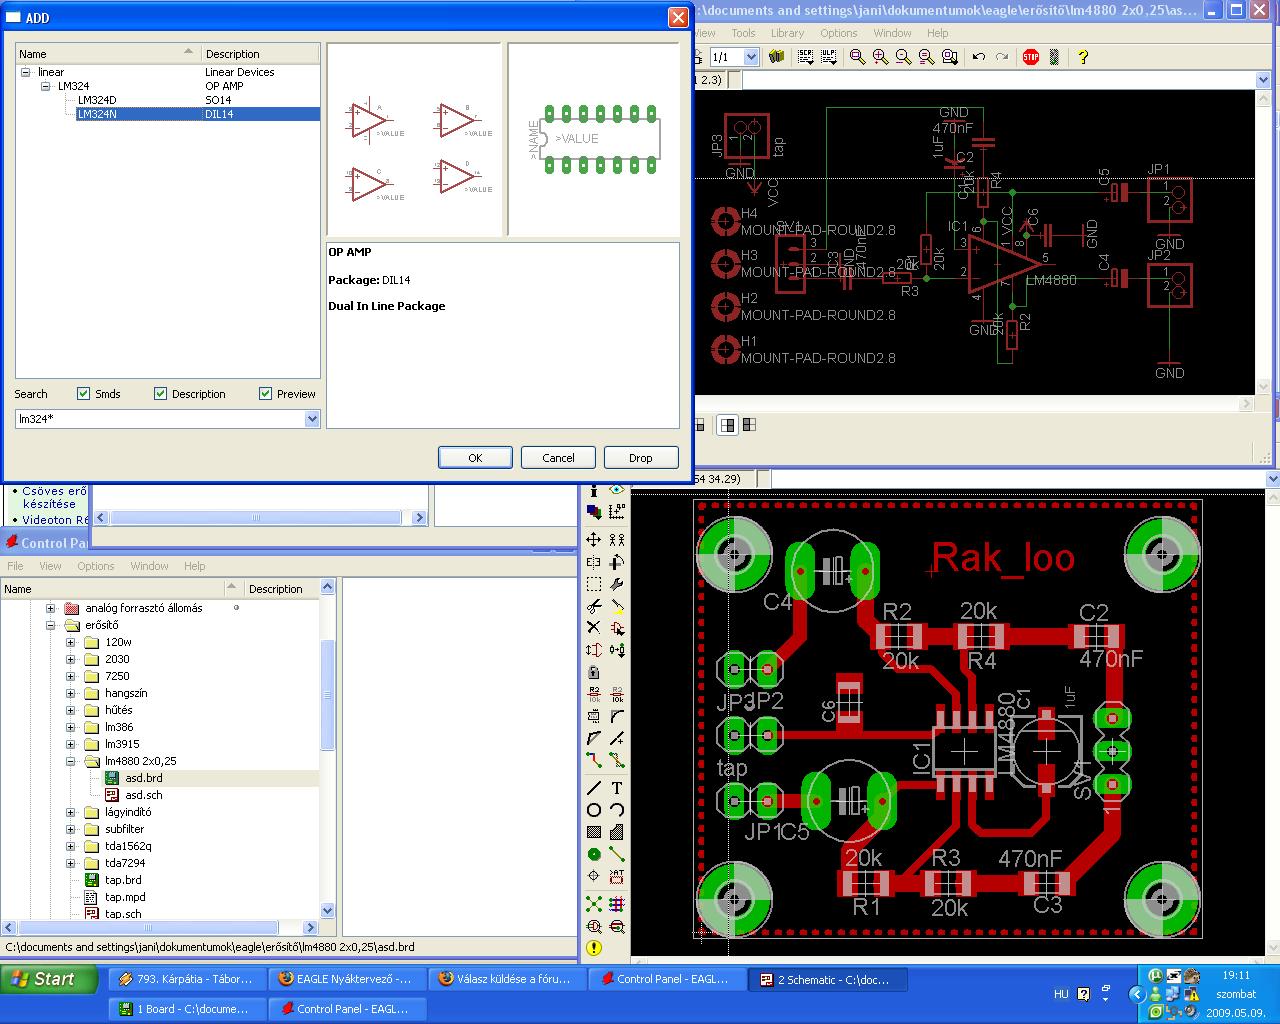Image resolution: width=1280 pixels, height=1024 pixels.
Task: Expand the analóg forrasztó állomás node
Action: pyautogui.click(x=50, y=608)
